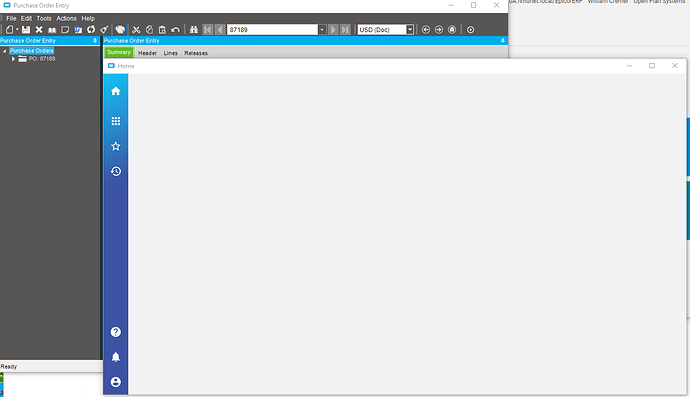This screenshot has width=690, height=397.
Task: Click the open-book icon in toolbar
Action: tap(52, 29)
